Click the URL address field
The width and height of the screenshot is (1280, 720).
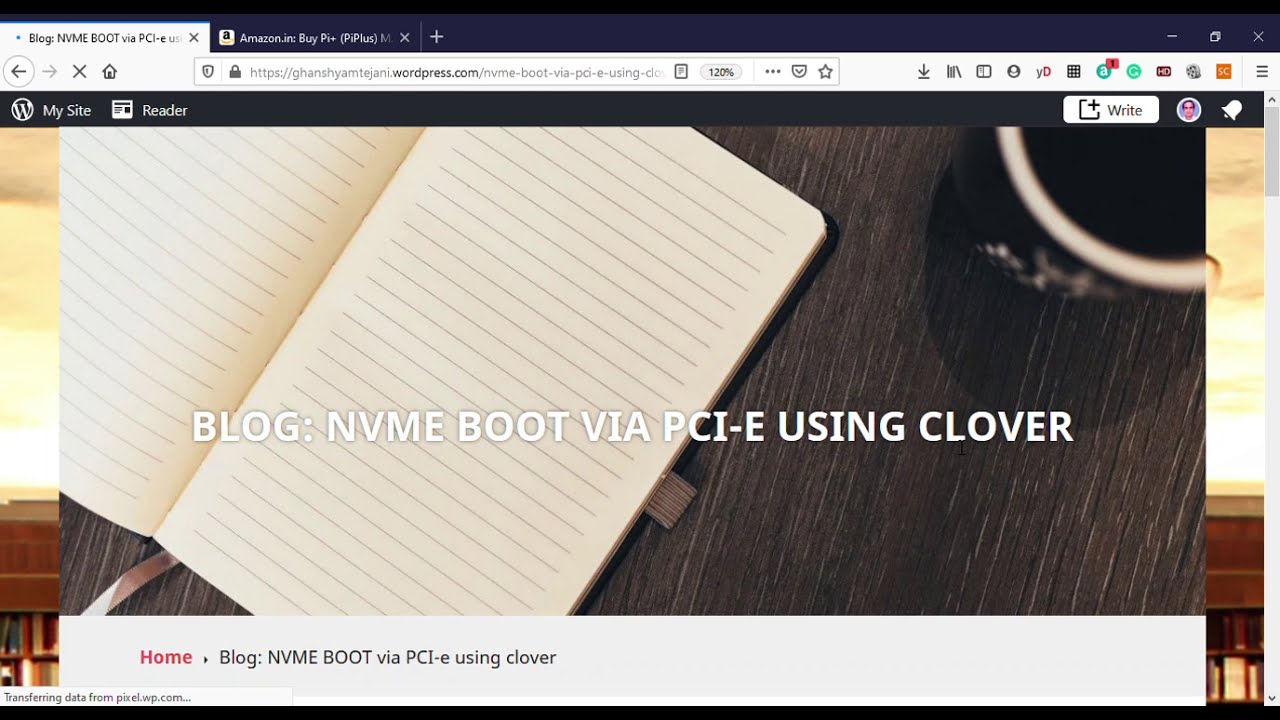tap(456, 72)
